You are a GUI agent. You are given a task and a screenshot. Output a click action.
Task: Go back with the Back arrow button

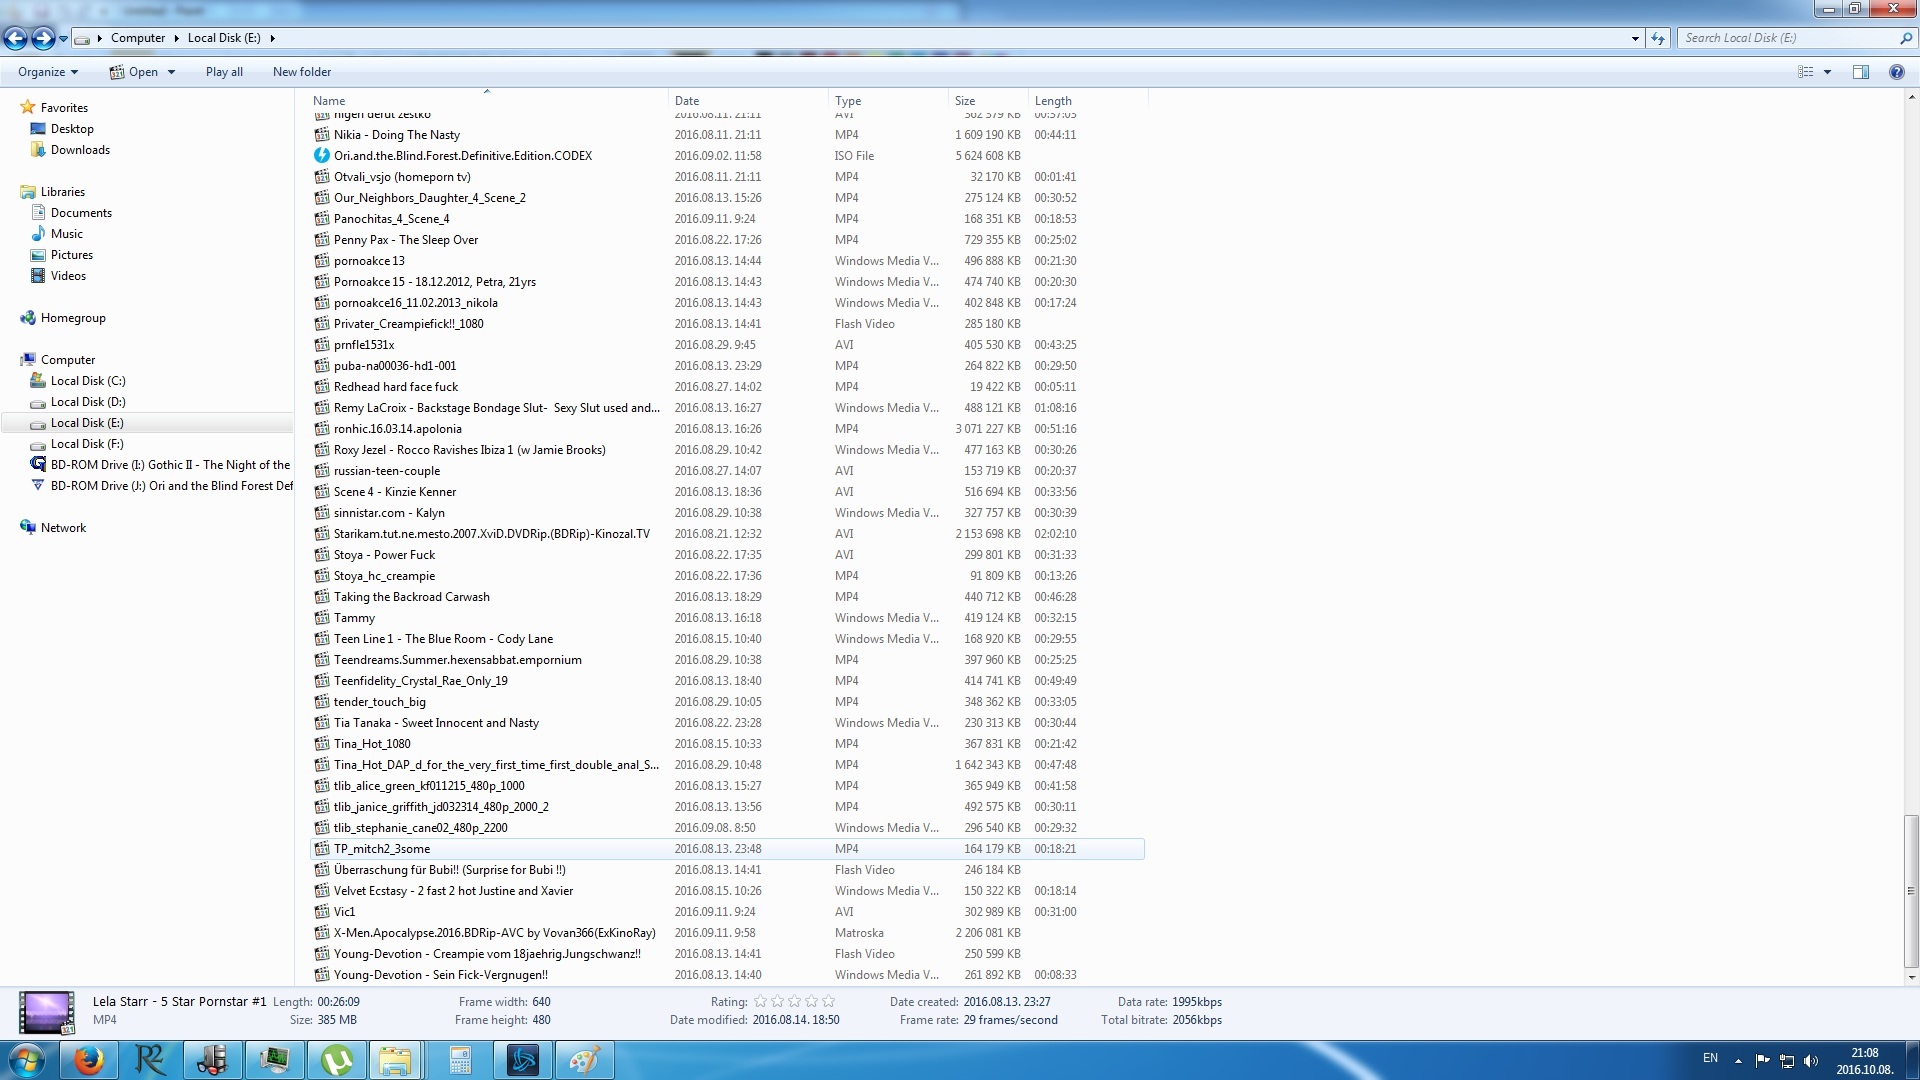point(15,38)
